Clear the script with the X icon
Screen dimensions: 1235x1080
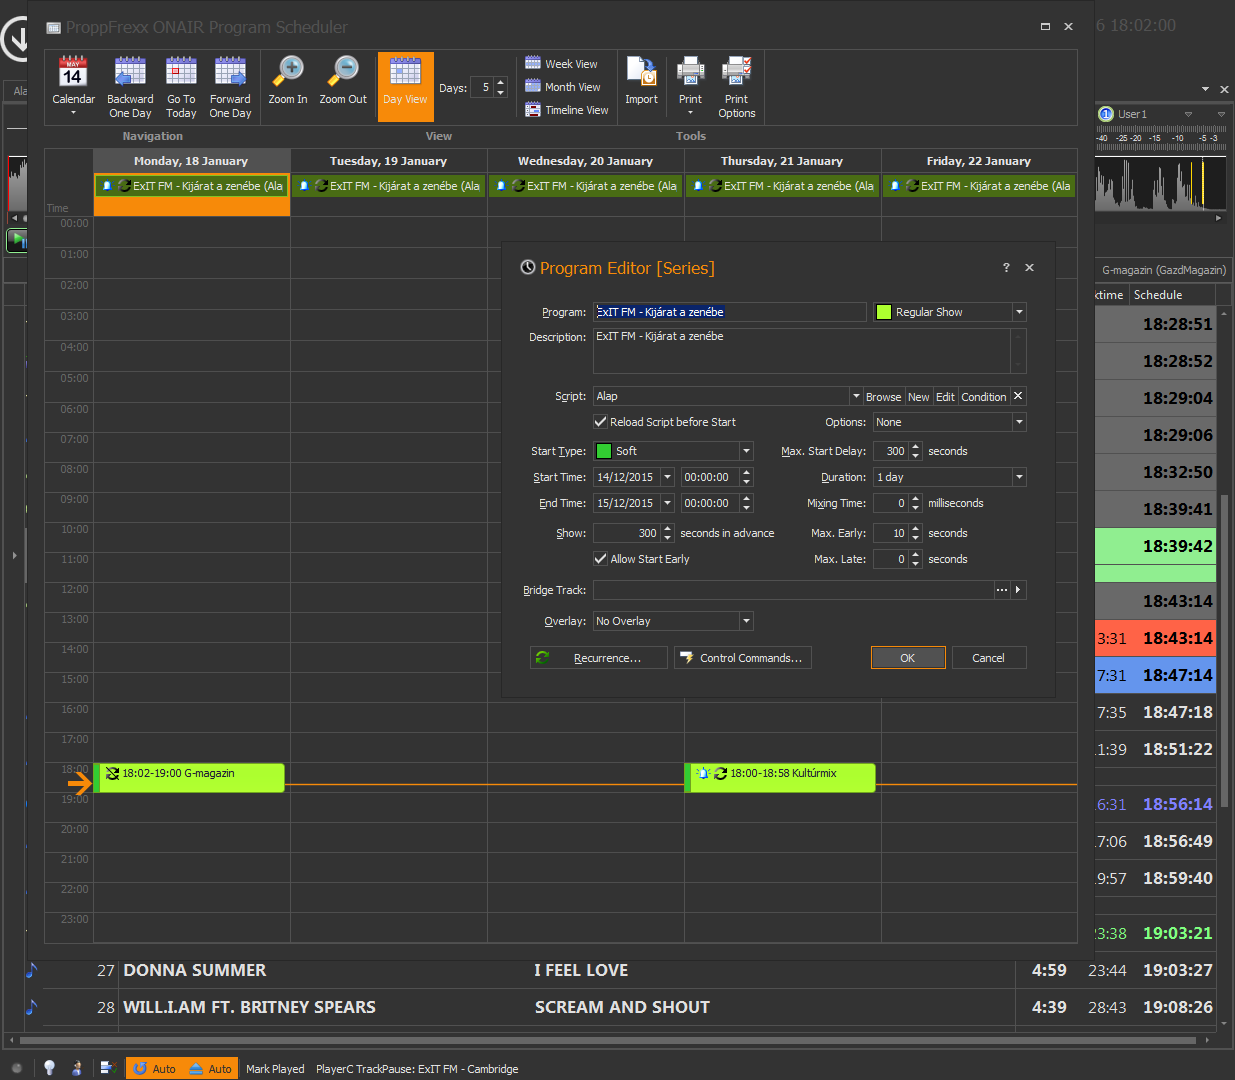point(1018,396)
